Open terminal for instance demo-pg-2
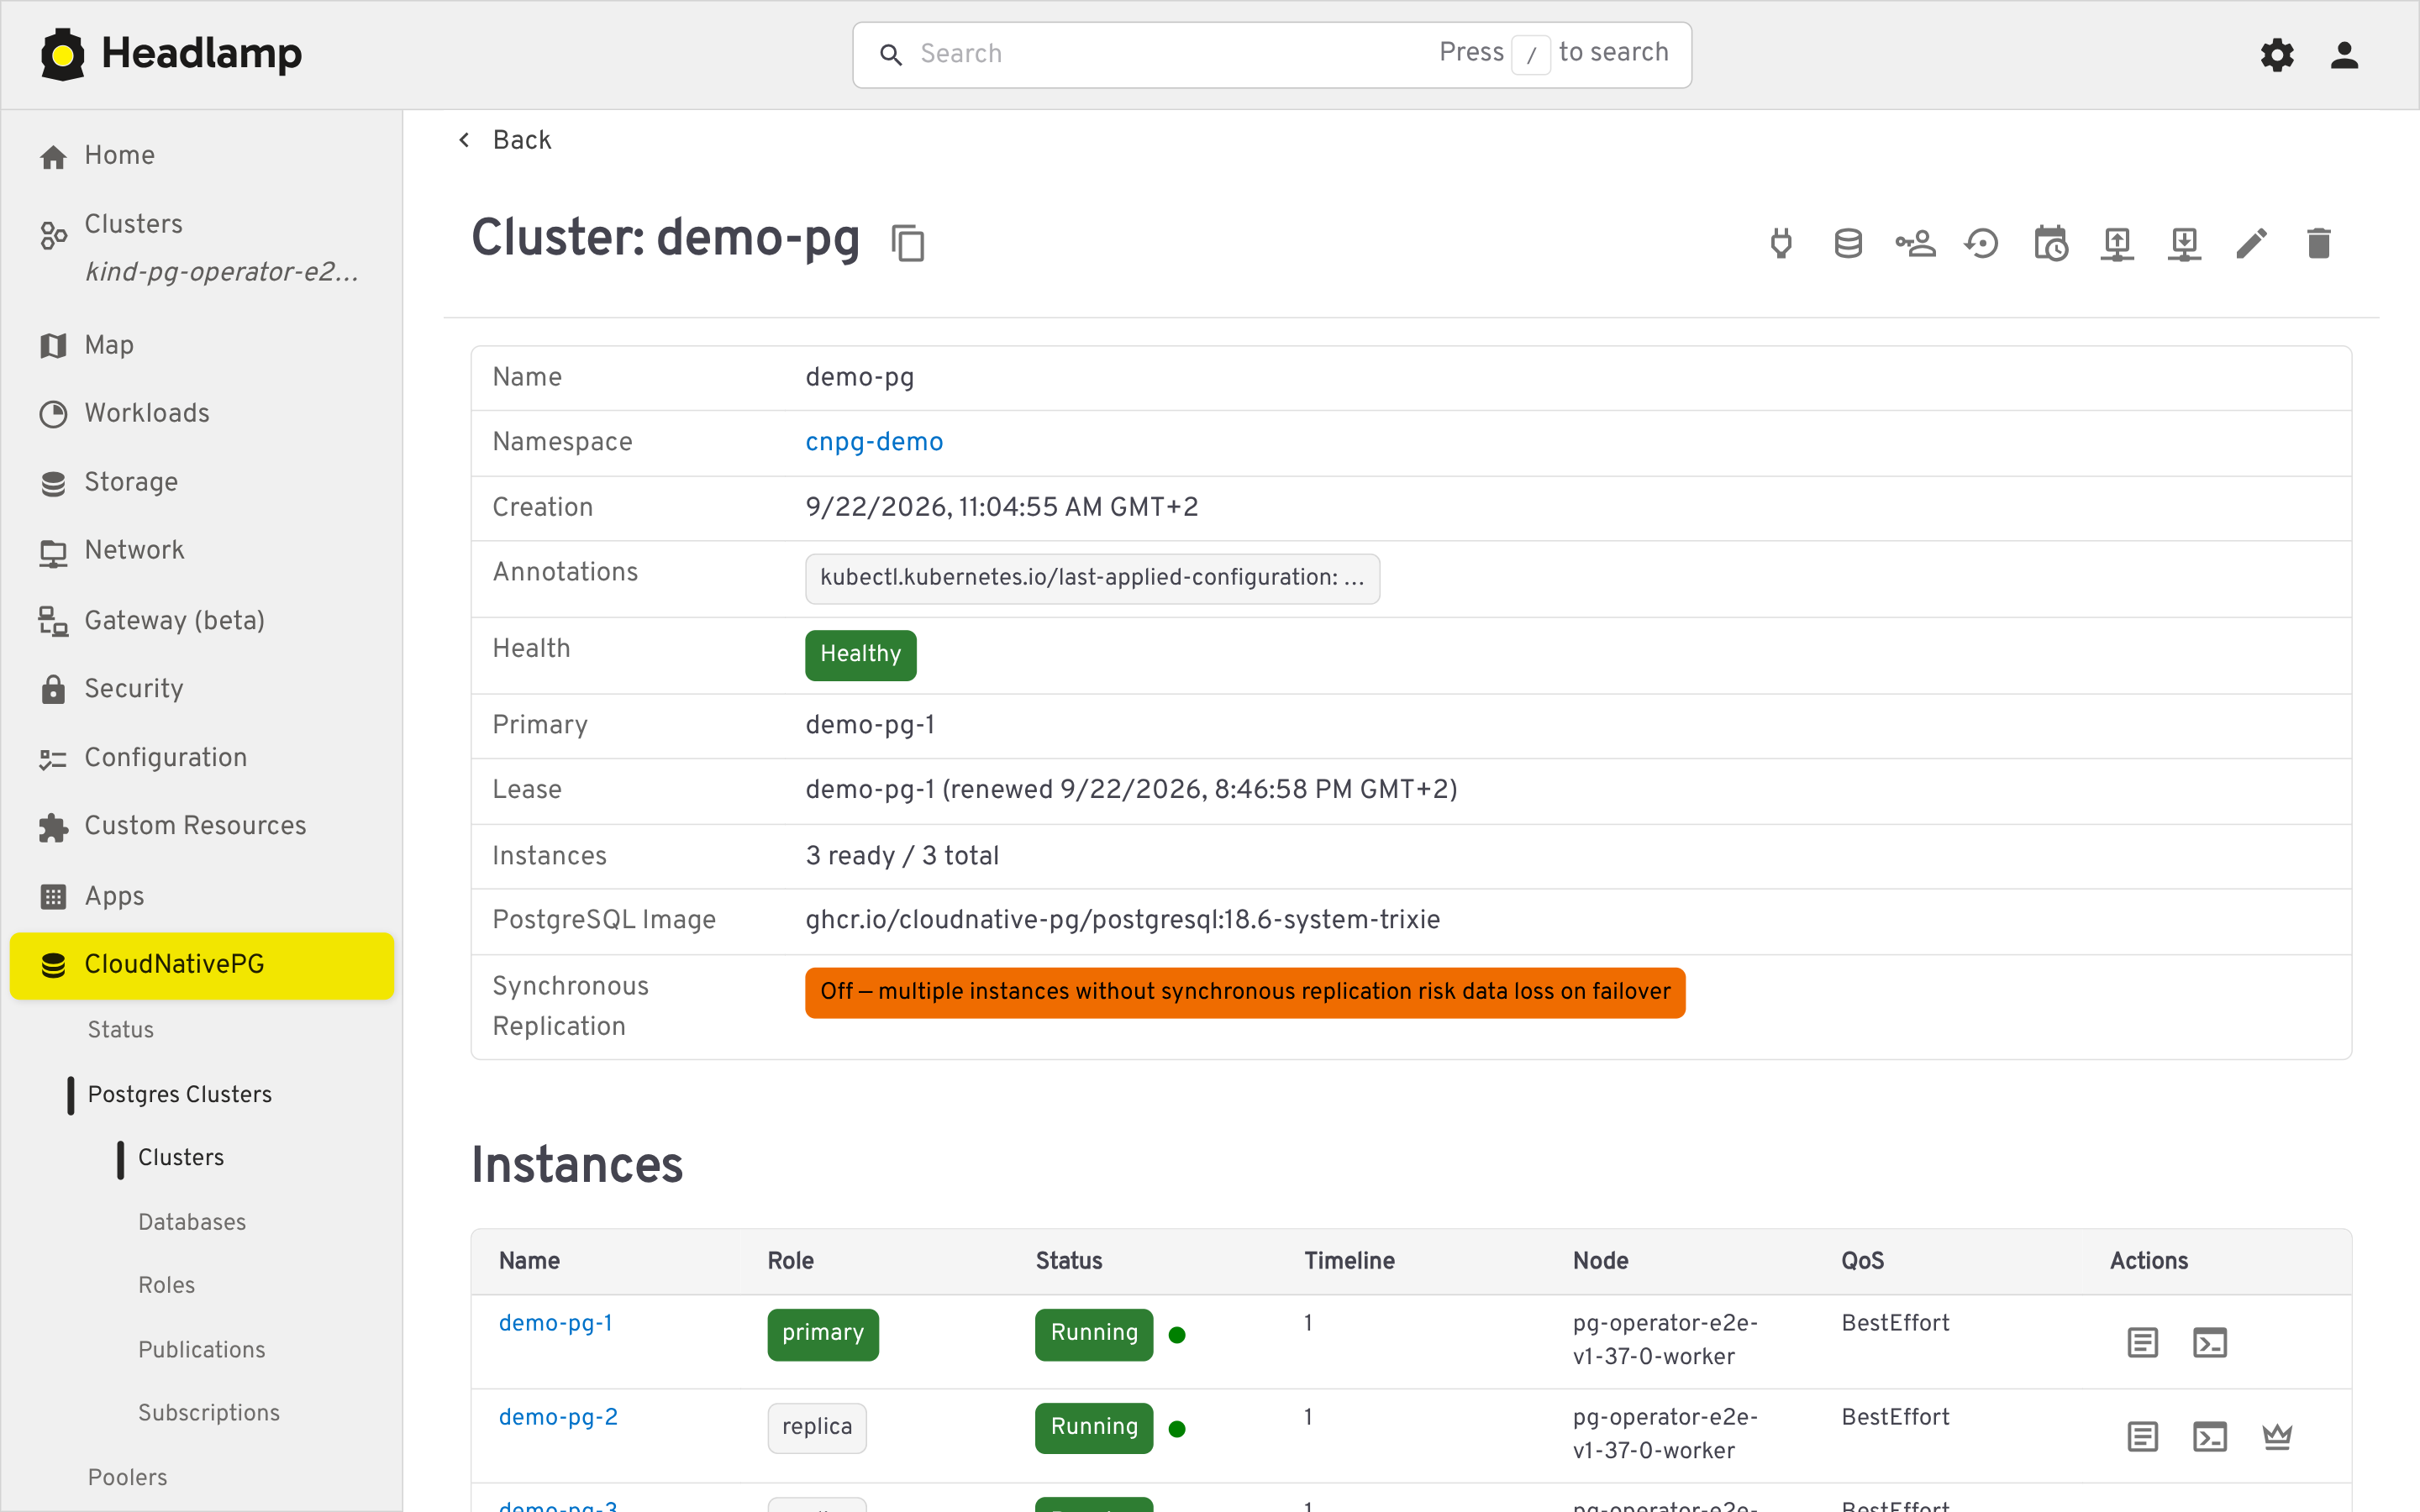This screenshot has height=1512, width=2420. coord(2210,1436)
